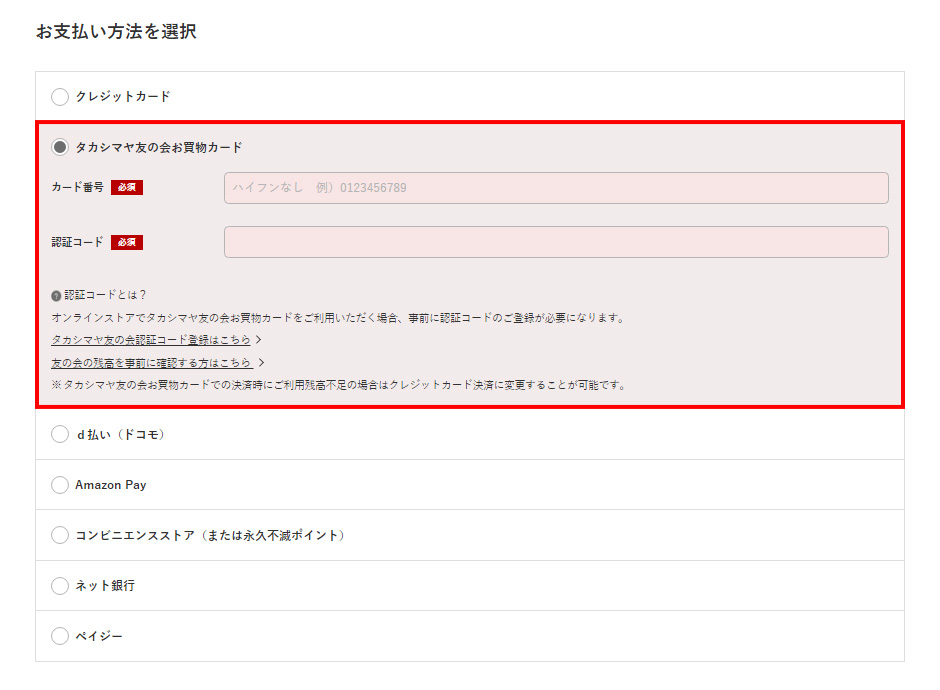
Task: Click the arrow after 認証コード登録はこちら
Action: pyautogui.click(x=258, y=339)
